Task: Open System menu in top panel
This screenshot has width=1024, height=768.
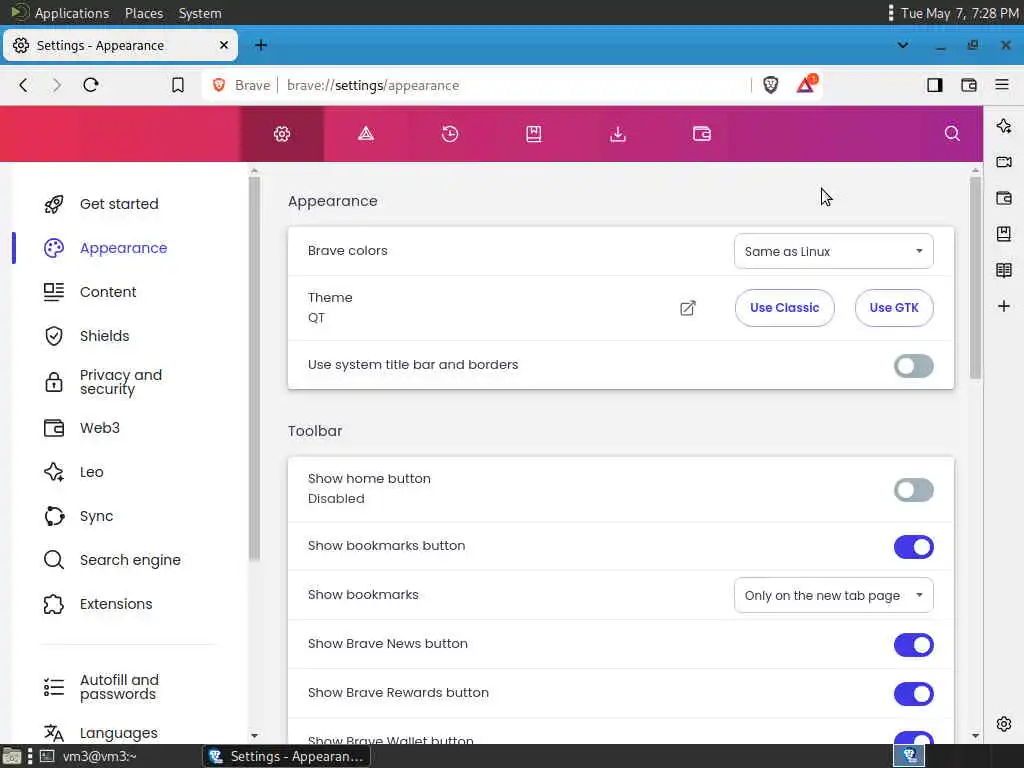Action: tap(200, 13)
